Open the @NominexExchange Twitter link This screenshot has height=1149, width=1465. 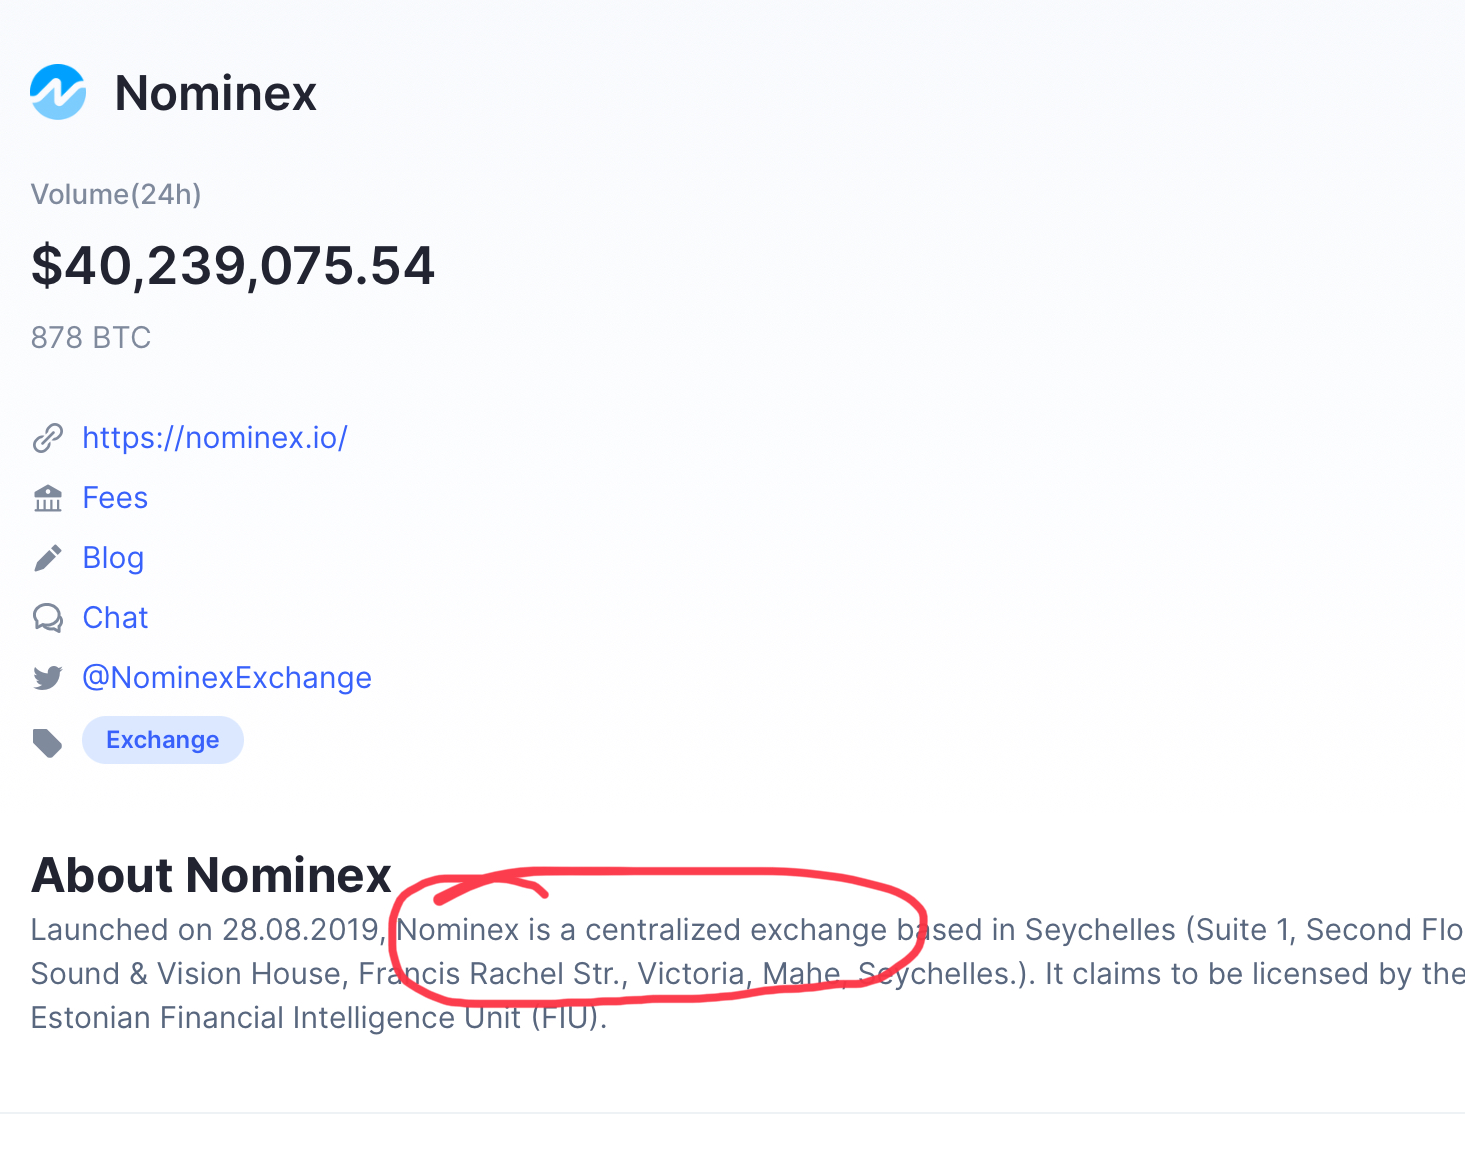point(227,678)
